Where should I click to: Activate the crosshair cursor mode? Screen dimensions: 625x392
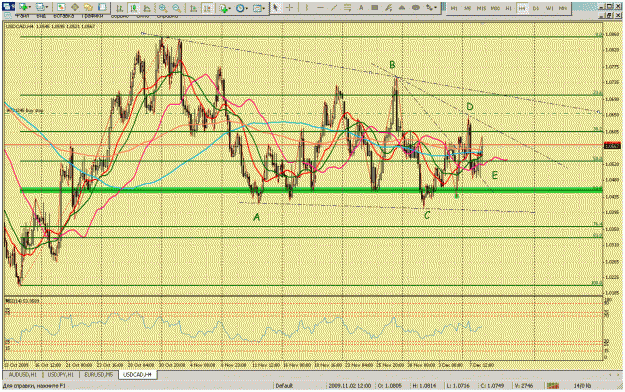pyautogui.click(x=289, y=8)
